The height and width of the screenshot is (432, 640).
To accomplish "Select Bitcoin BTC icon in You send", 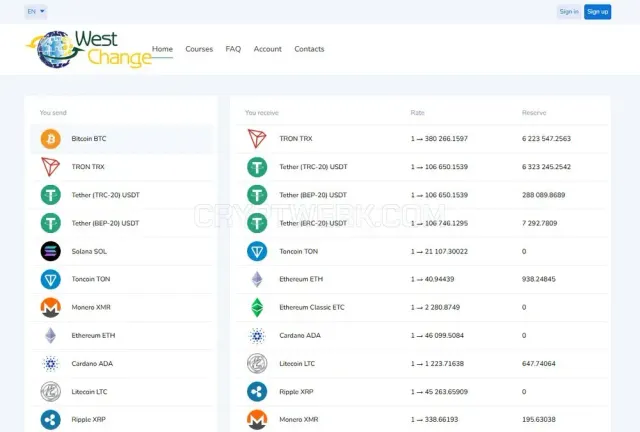I will [x=51, y=139].
